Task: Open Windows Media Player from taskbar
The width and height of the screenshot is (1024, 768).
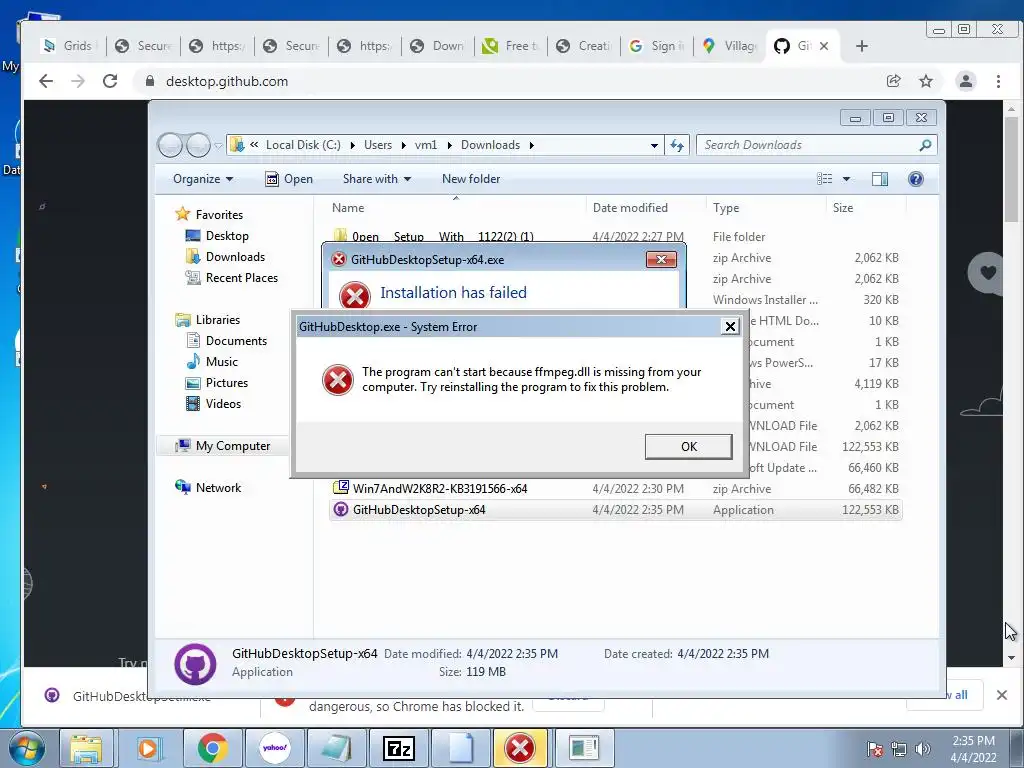Action: tap(148, 748)
